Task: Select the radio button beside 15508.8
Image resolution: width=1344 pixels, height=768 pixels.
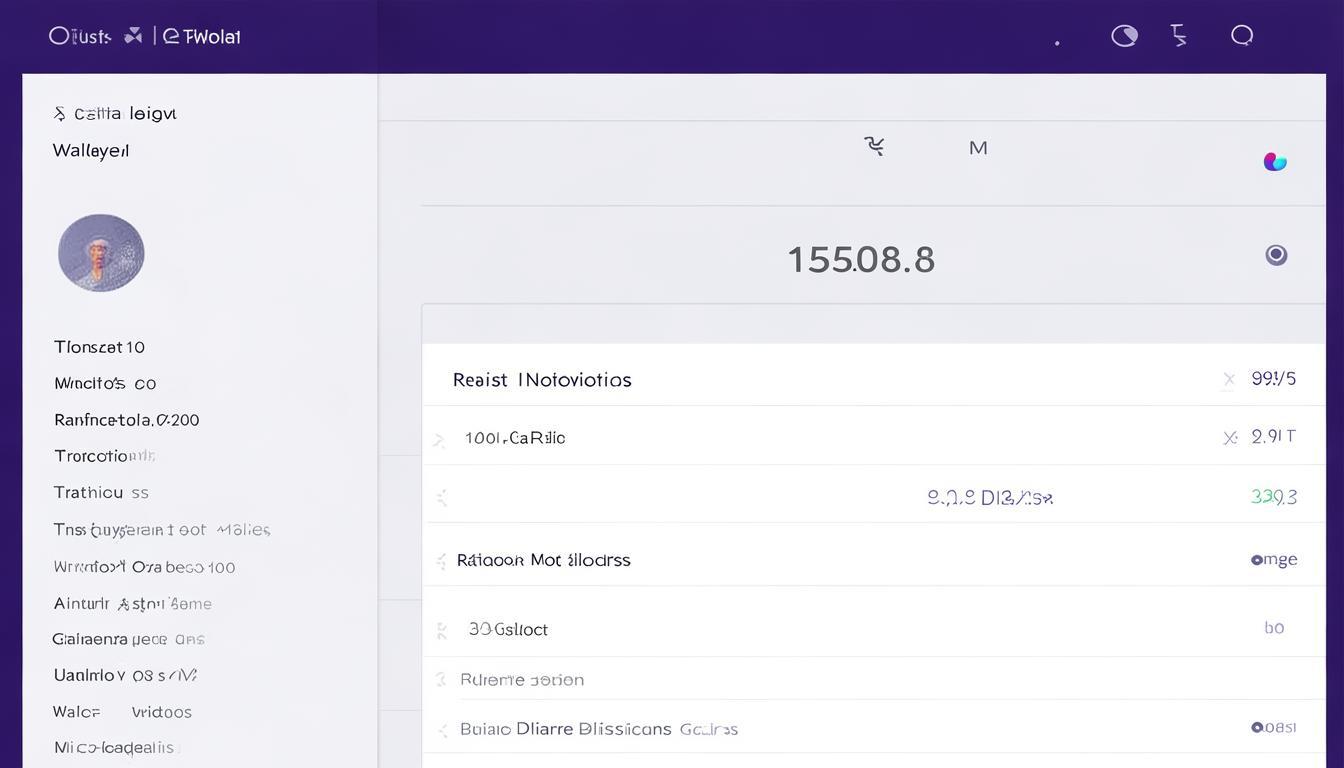Action: (x=1276, y=255)
